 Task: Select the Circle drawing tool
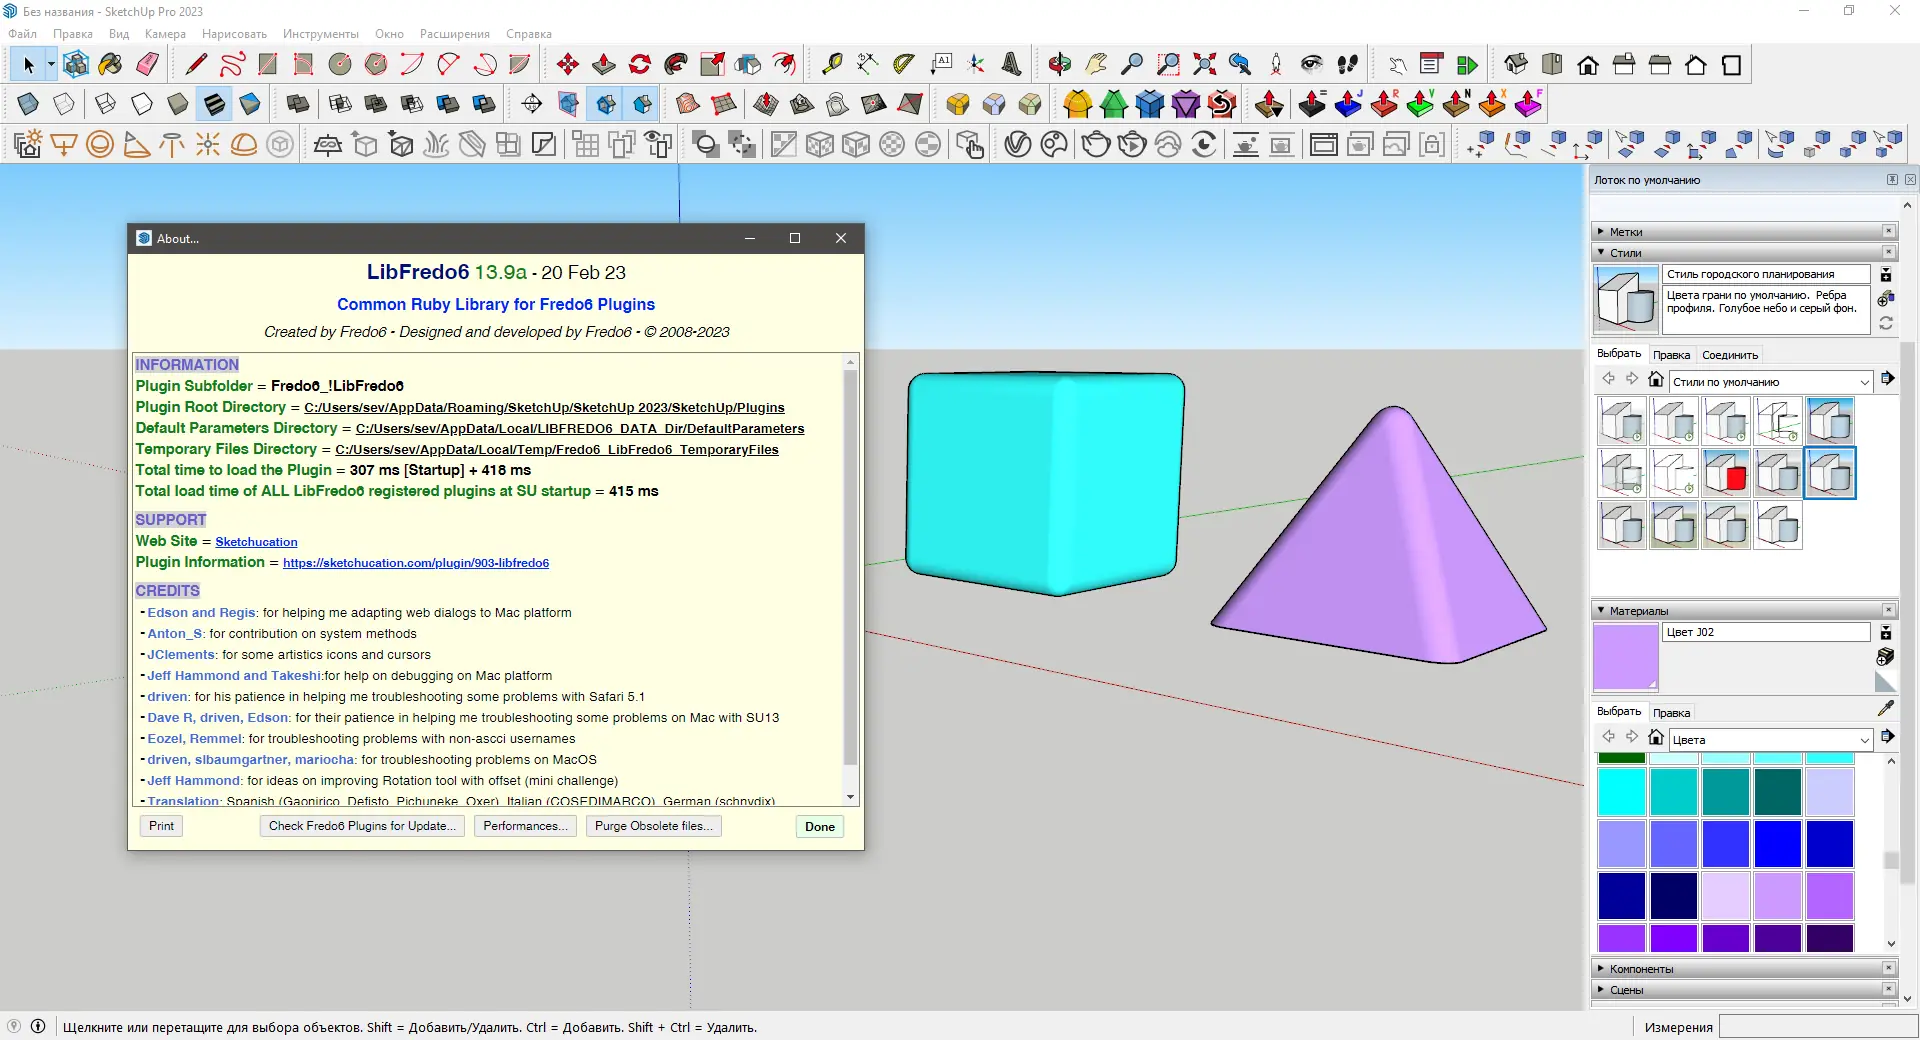tap(340, 65)
